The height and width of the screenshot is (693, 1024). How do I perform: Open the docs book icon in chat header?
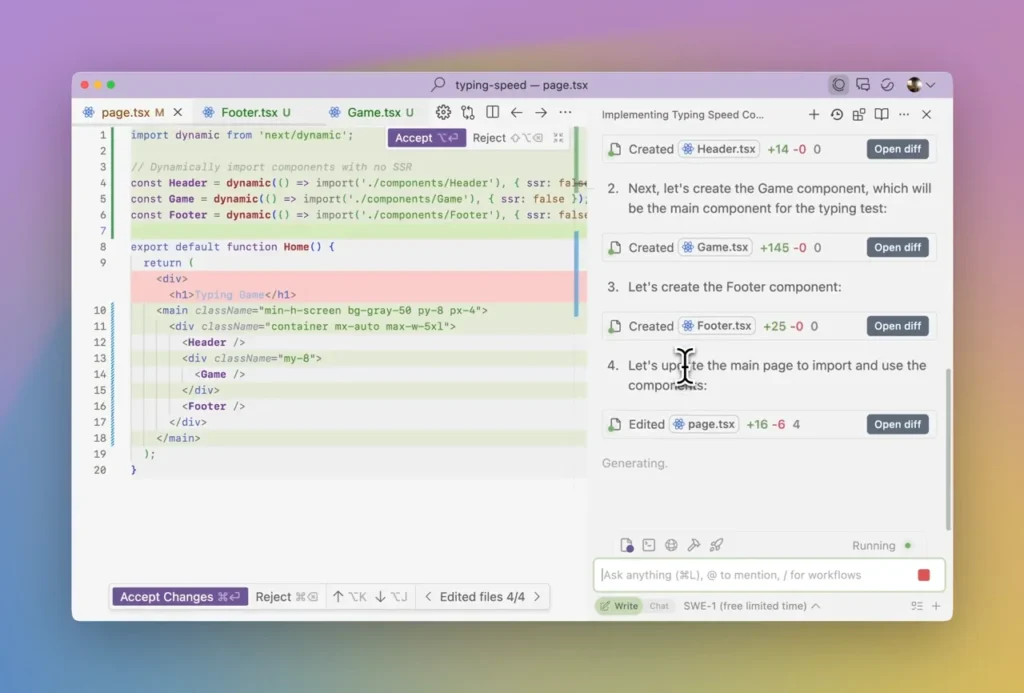tap(882, 114)
